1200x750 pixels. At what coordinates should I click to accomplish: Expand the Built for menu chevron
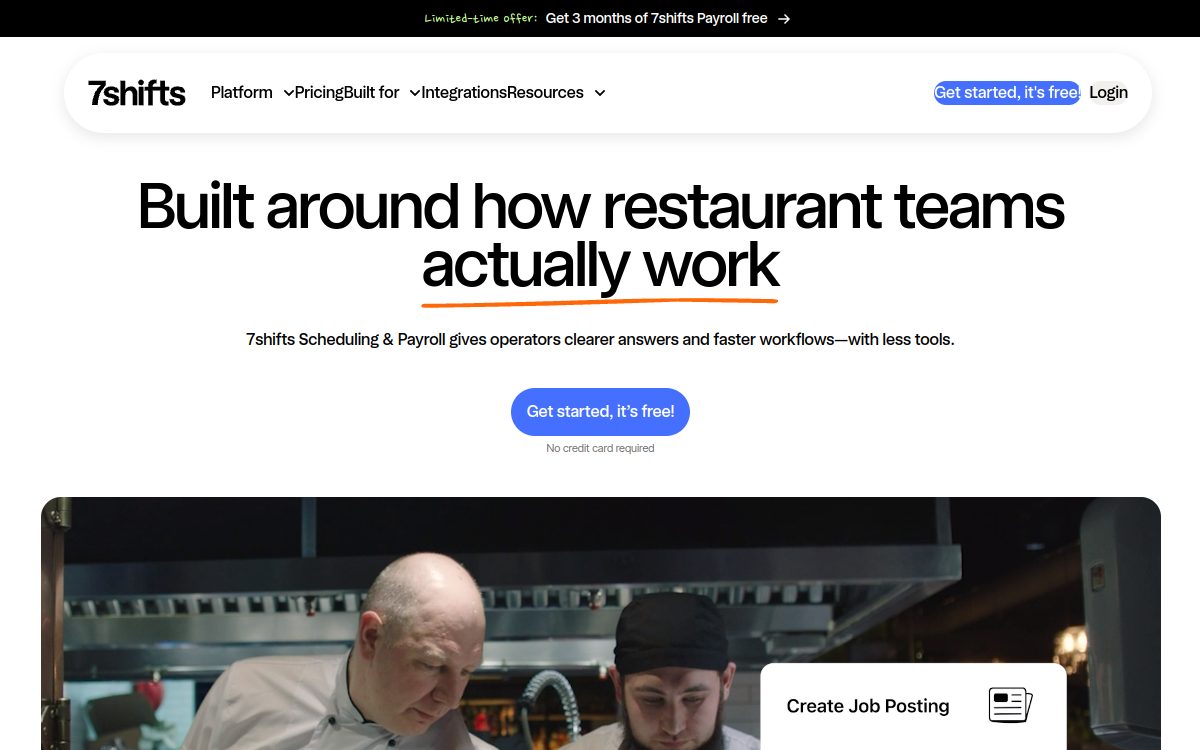pyautogui.click(x=415, y=93)
